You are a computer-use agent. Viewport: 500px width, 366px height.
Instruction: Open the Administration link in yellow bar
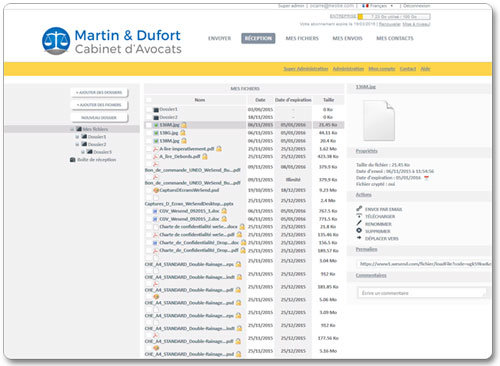click(348, 69)
